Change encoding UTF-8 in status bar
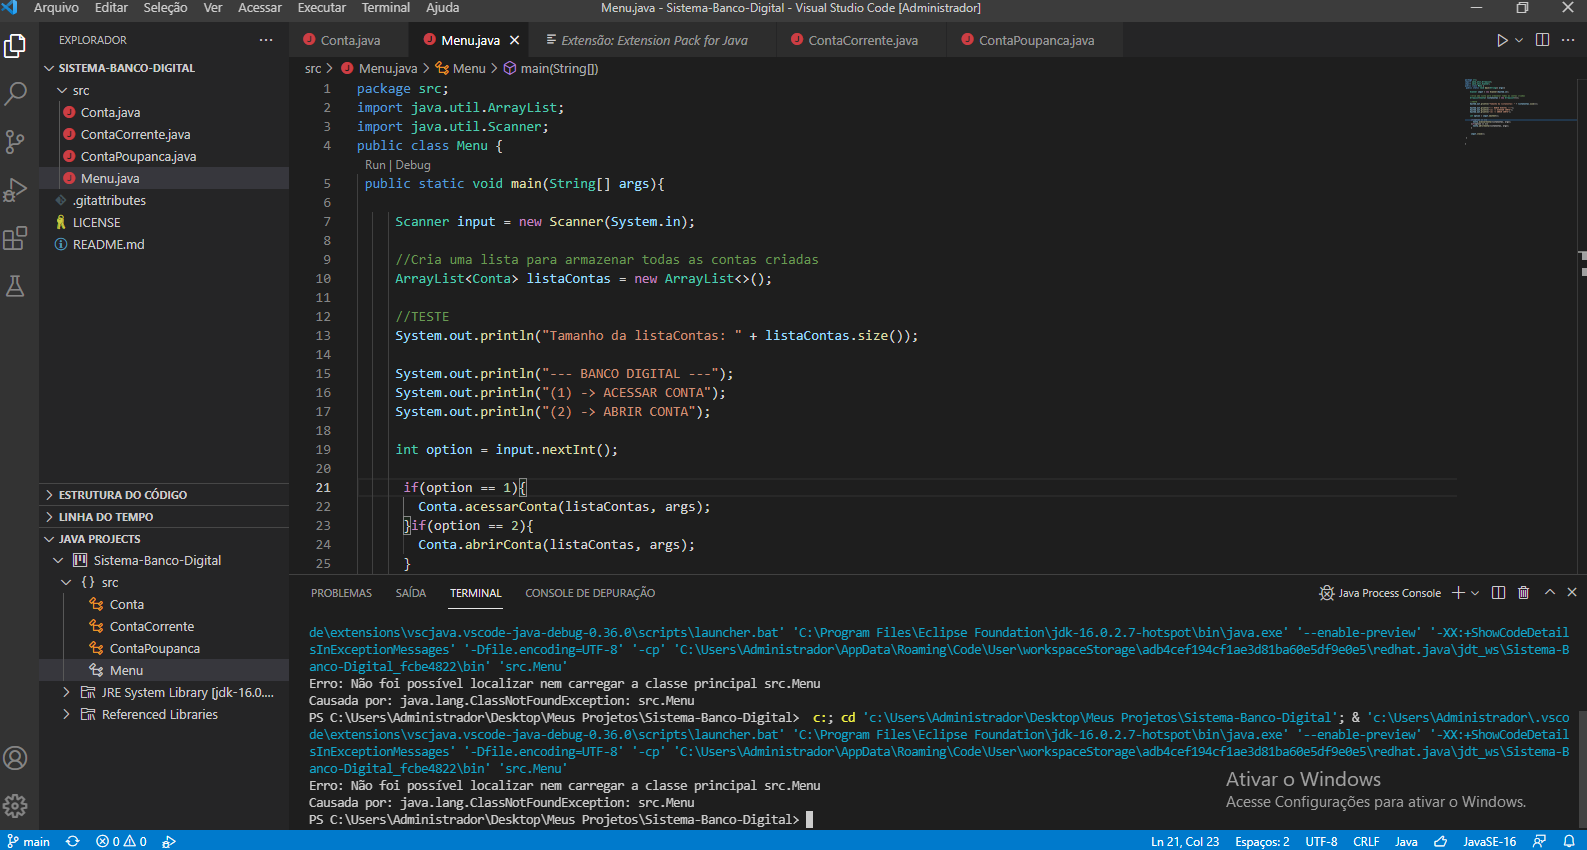 (x=1321, y=841)
